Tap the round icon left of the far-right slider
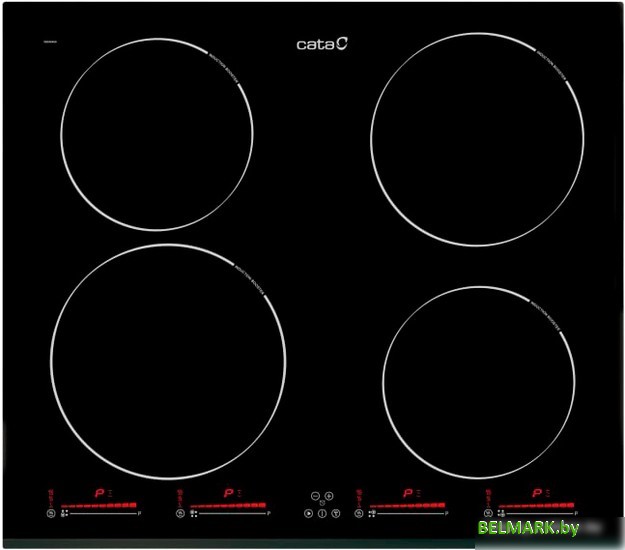This screenshot has width=625, height=550. click(488, 513)
